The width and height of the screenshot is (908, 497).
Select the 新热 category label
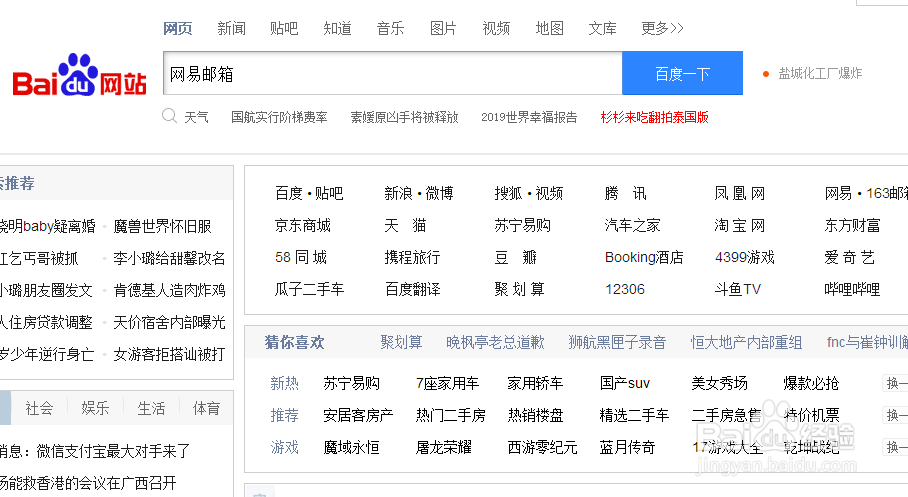[x=284, y=383]
